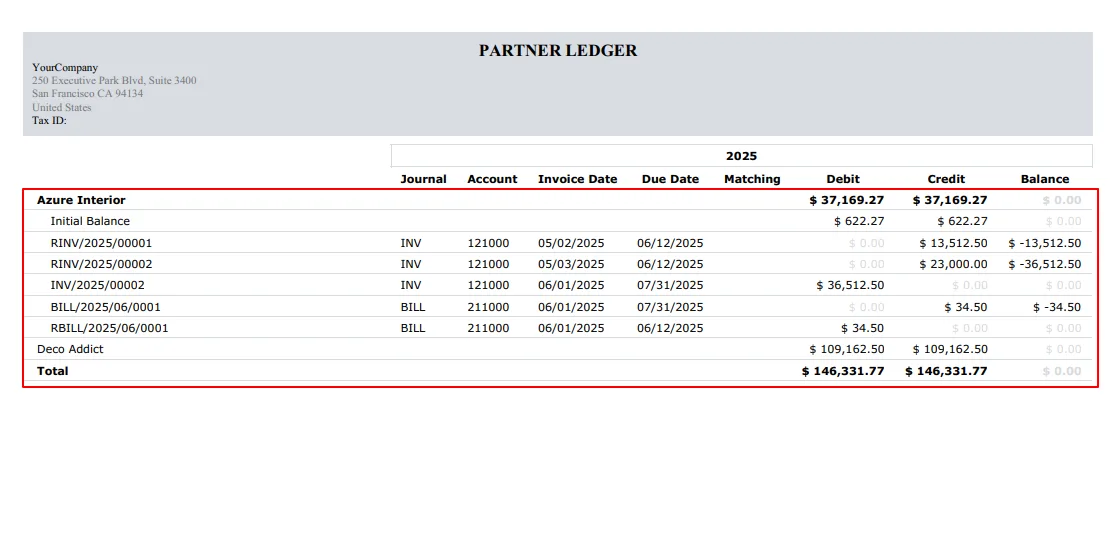
Task: Click balance $ -13,512.50
Action: tap(1045, 243)
